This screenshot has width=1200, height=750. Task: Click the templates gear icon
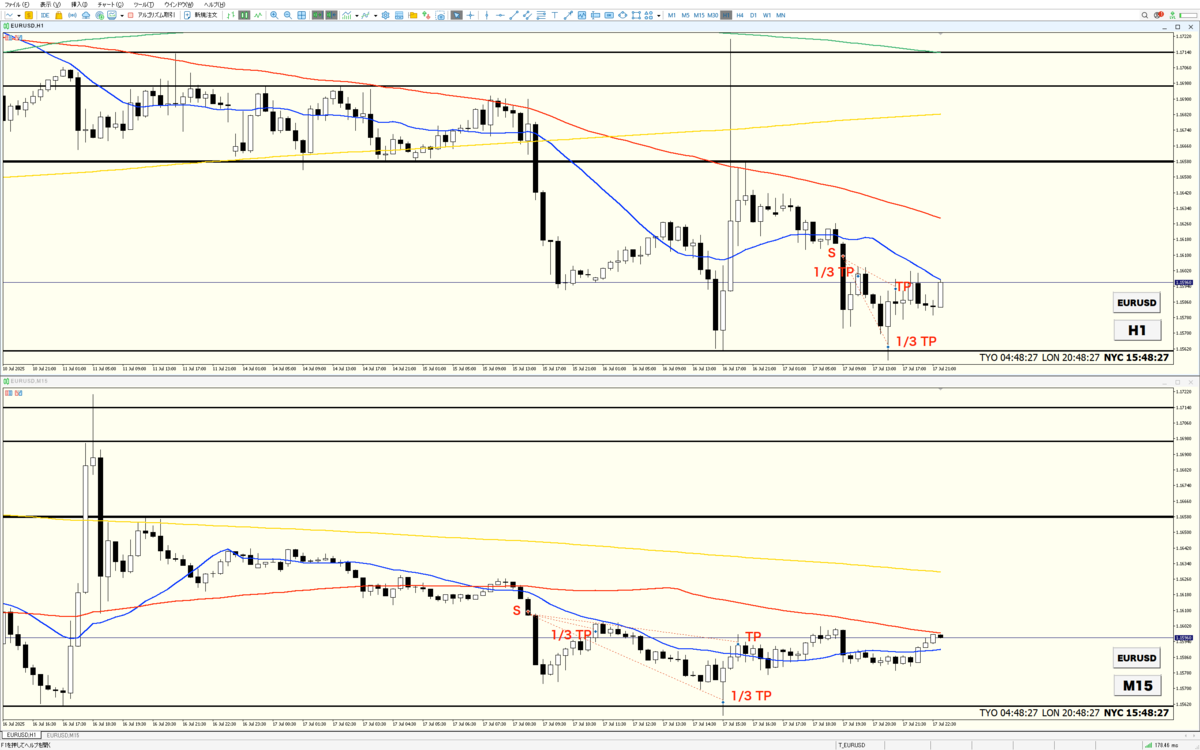[x=386, y=15]
